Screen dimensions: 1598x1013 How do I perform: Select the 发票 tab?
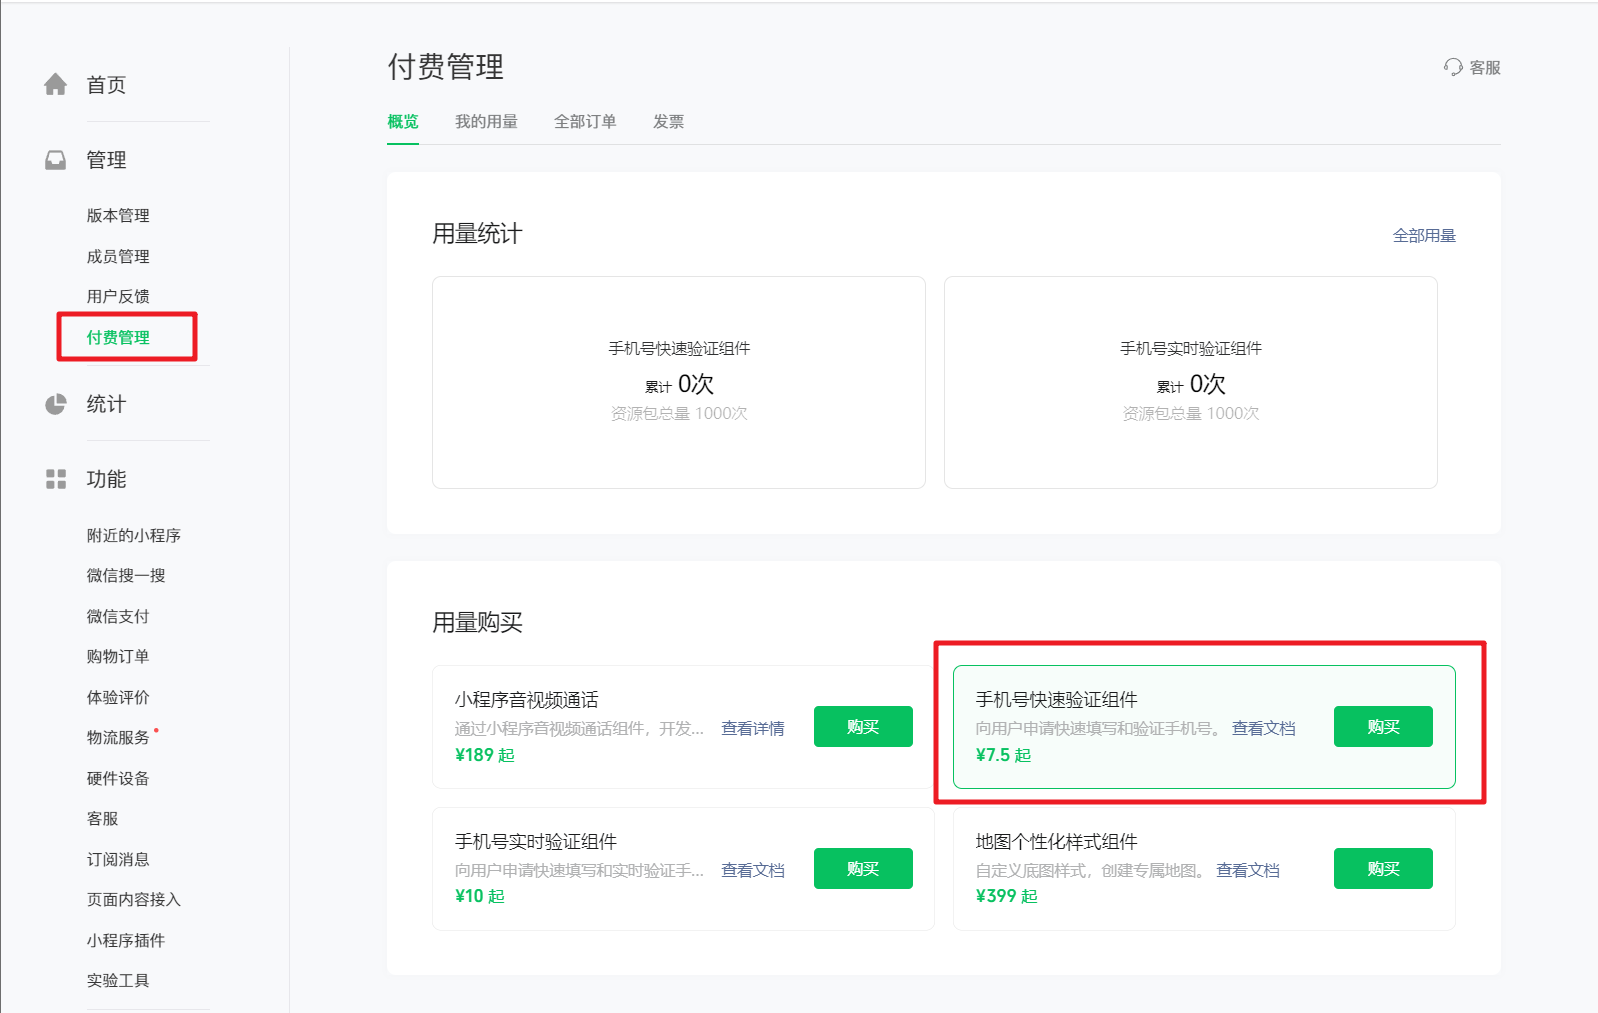pyautogui.click(x=668, y=122)
